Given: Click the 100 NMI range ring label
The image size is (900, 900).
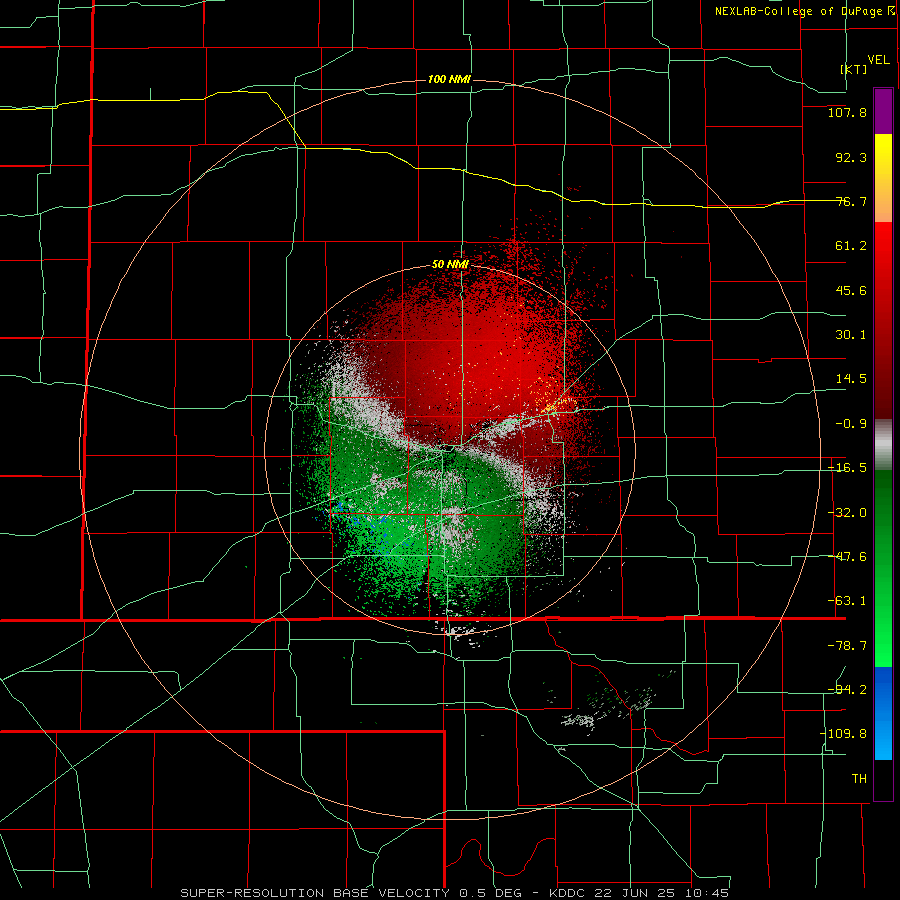Looking at the screenshot, I should pyautogui.click(x=449, y=79).
